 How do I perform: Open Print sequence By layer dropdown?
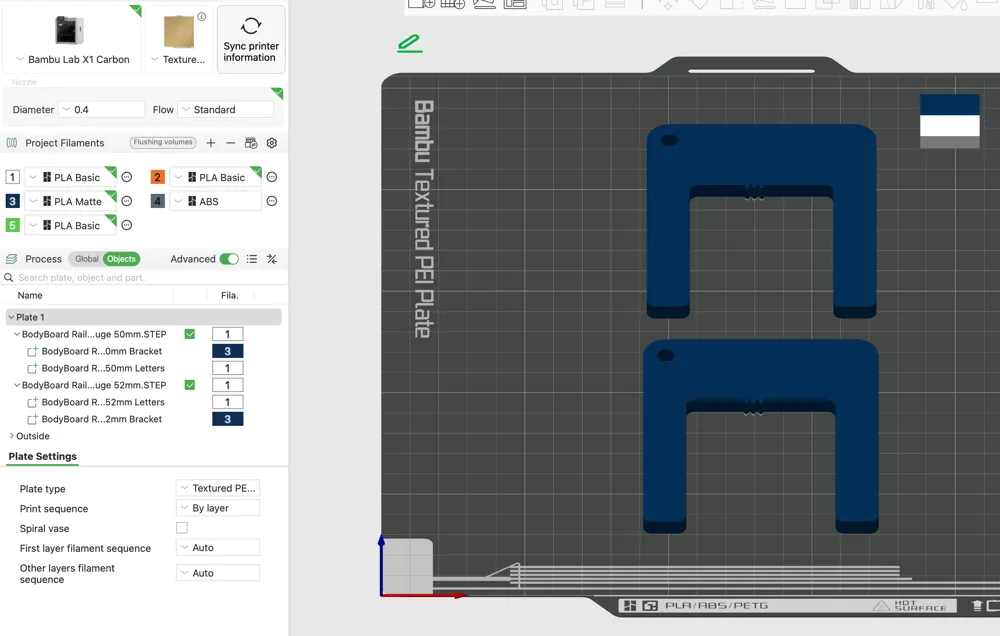217,508
